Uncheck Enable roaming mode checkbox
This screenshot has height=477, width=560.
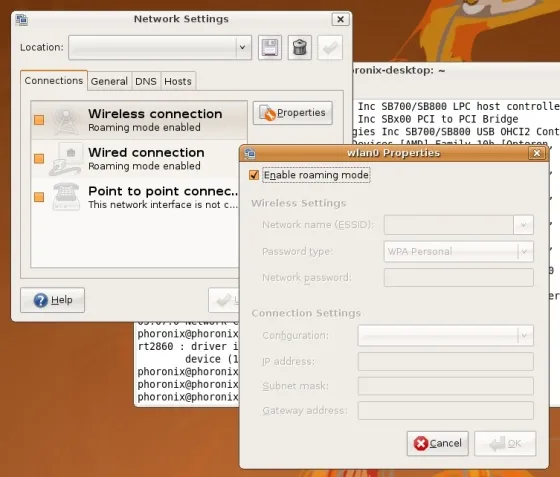click(x=254, y=175)
